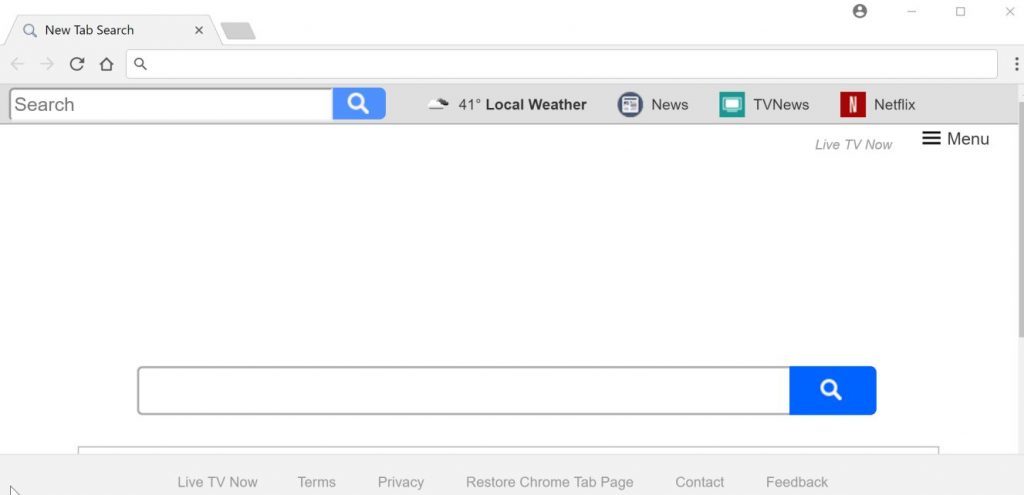Image resolution: width=1024 pixels, height=495 pixels.
Task: Click the Restore Chrome Tab Page link
Action: 549,482
